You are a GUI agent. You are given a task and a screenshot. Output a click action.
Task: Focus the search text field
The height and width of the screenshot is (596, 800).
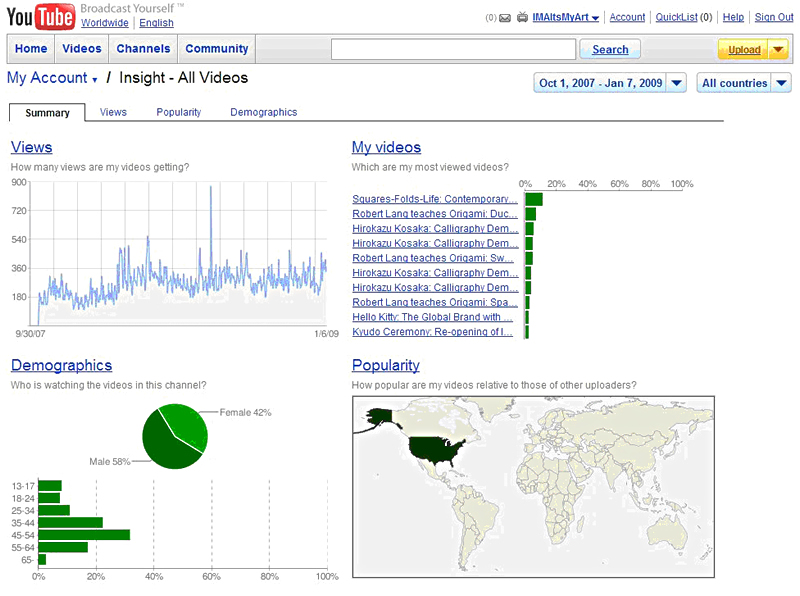(x=453, y=49)
